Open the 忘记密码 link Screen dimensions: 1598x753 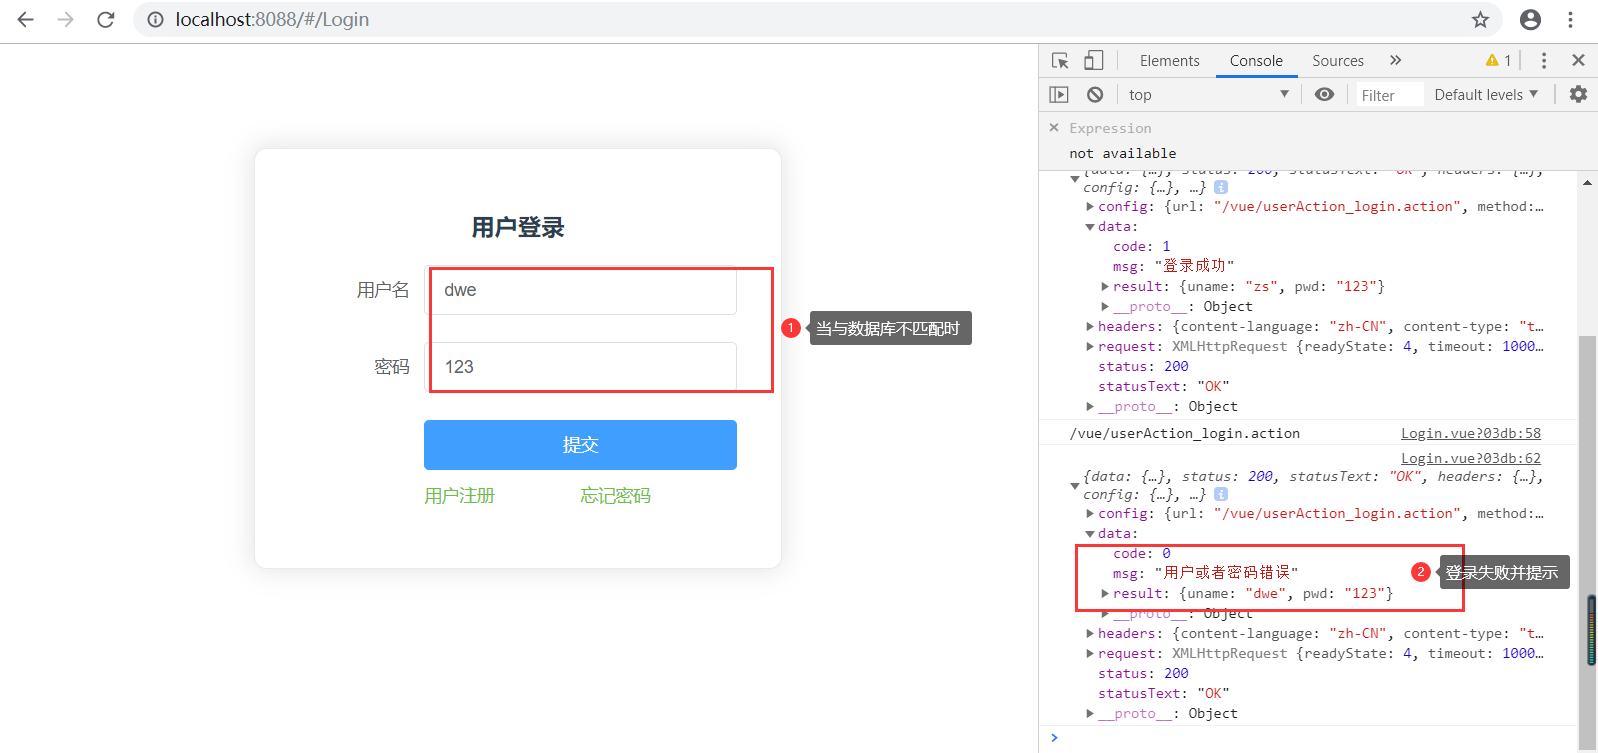coord(615,496)
